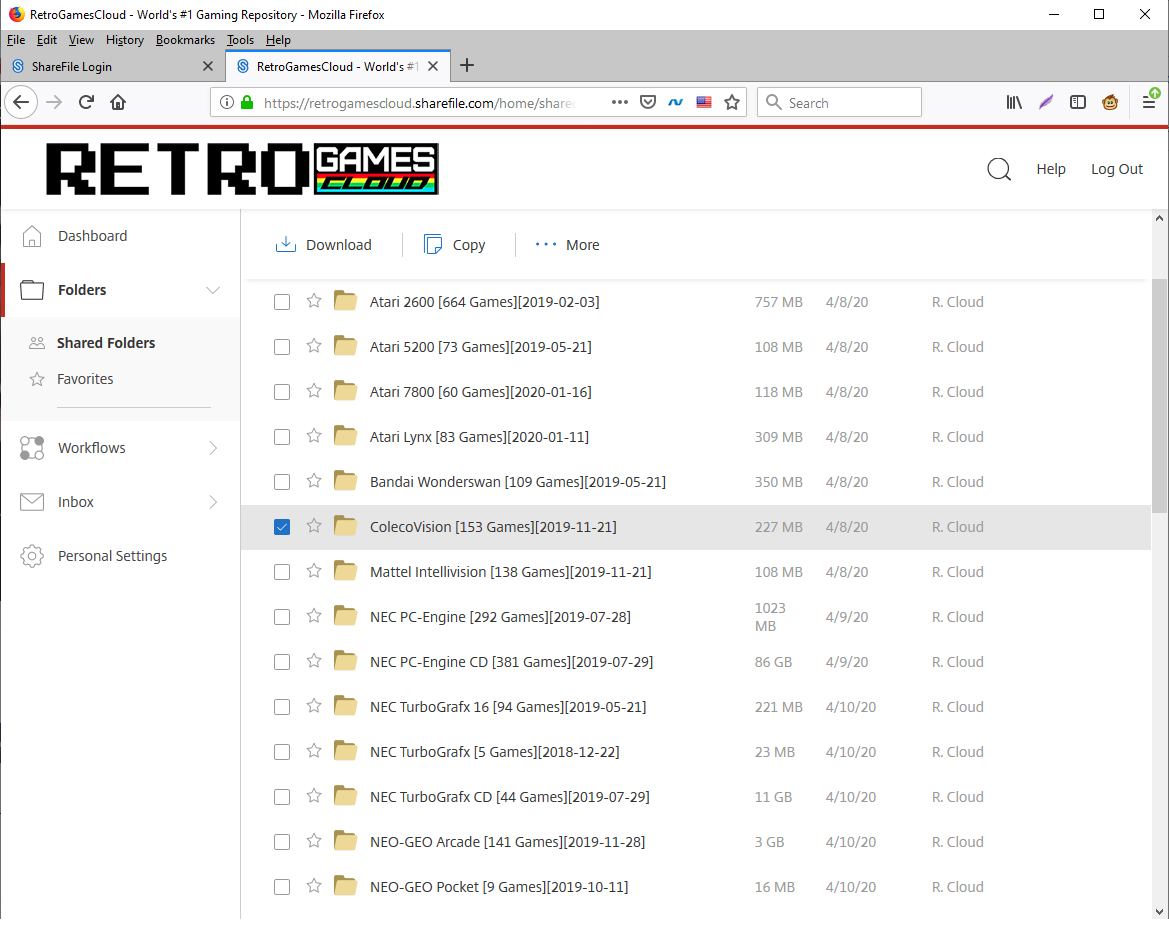Click the folder icon for Bandai Wonderswan
The width and height of the screenshot is (1169, 939).
[x=345, y=481]
